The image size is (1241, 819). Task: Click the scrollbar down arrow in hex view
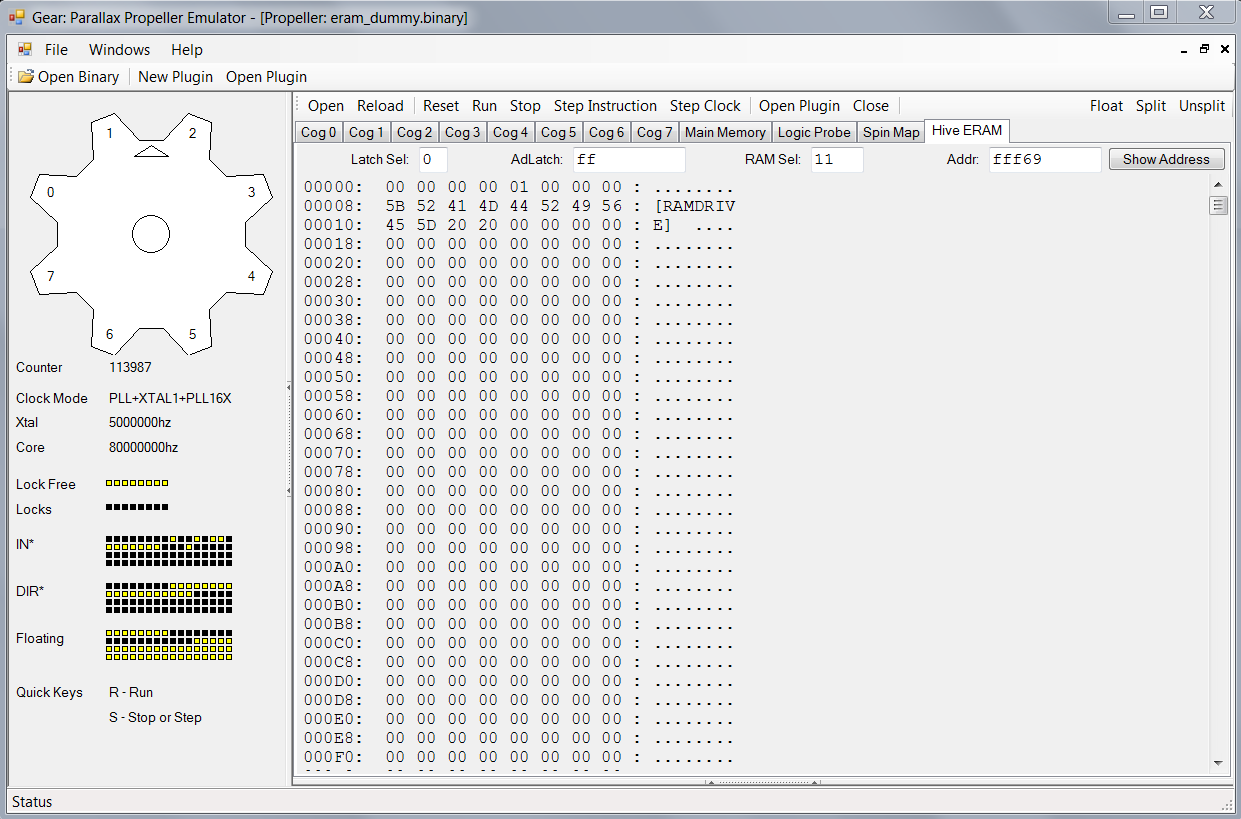point(1218,763)
